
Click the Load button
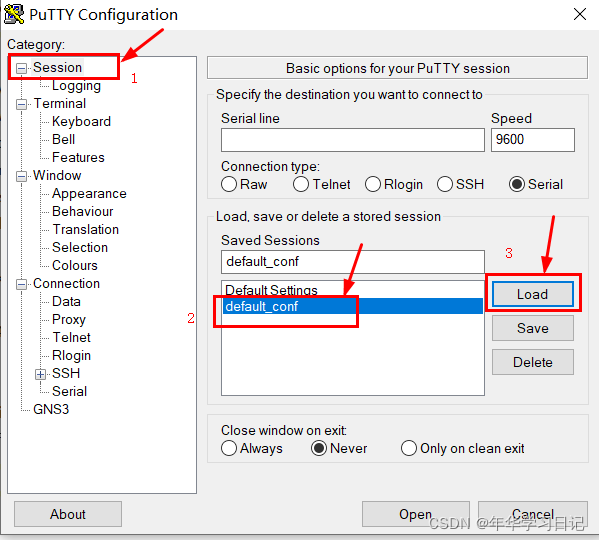(533, 294)
